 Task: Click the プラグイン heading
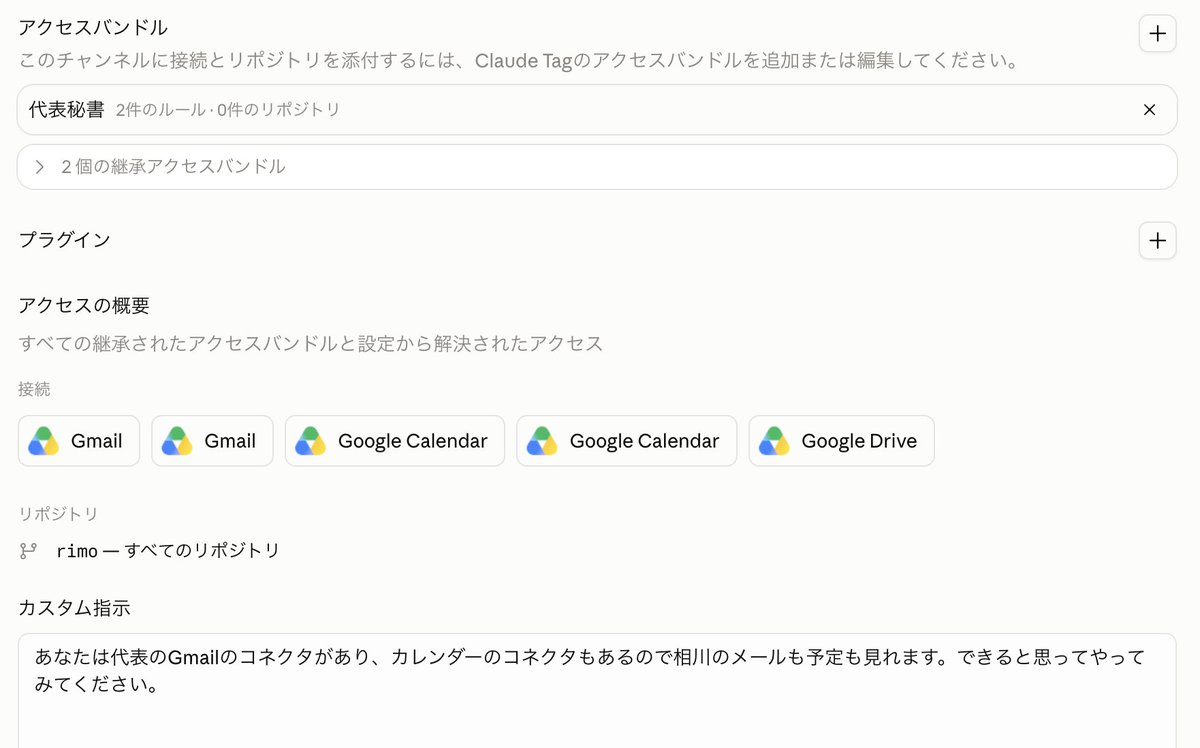coord(64,240)
